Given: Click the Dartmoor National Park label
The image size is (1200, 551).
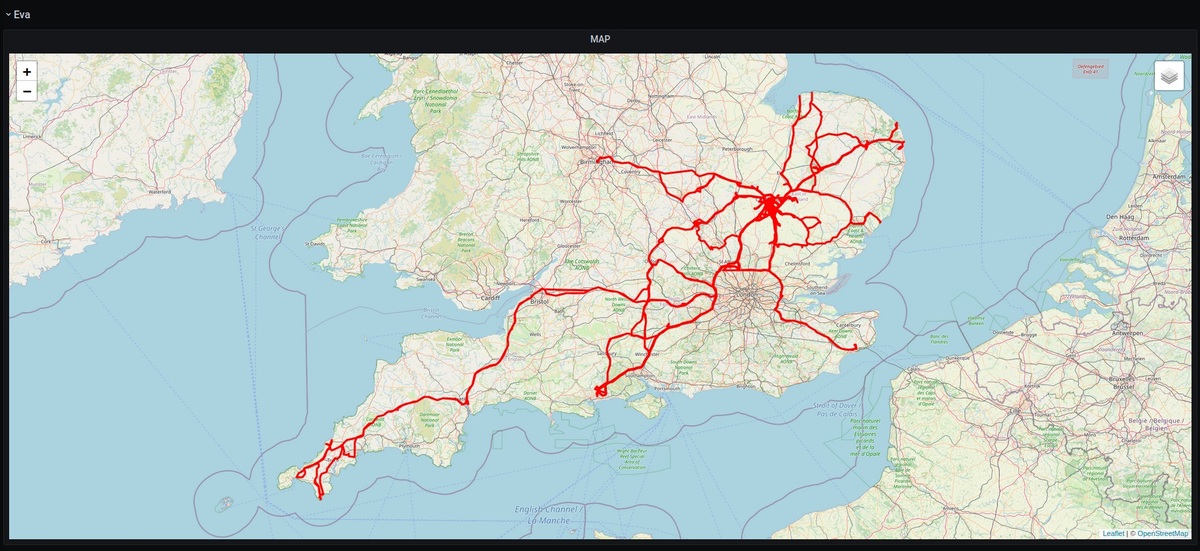Looking at the screenshot, I should pyautogui.click(x=427, y=419).
